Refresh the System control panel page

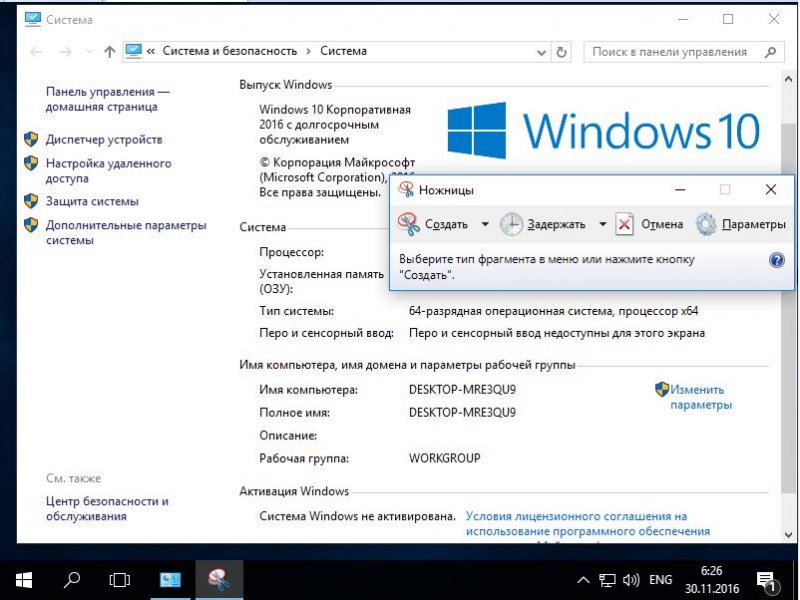click(561, 52)
